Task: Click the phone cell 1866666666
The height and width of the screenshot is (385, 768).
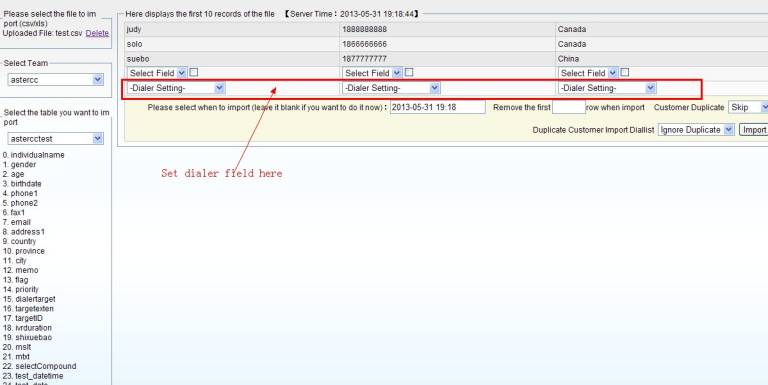Action: pos(448,44)
